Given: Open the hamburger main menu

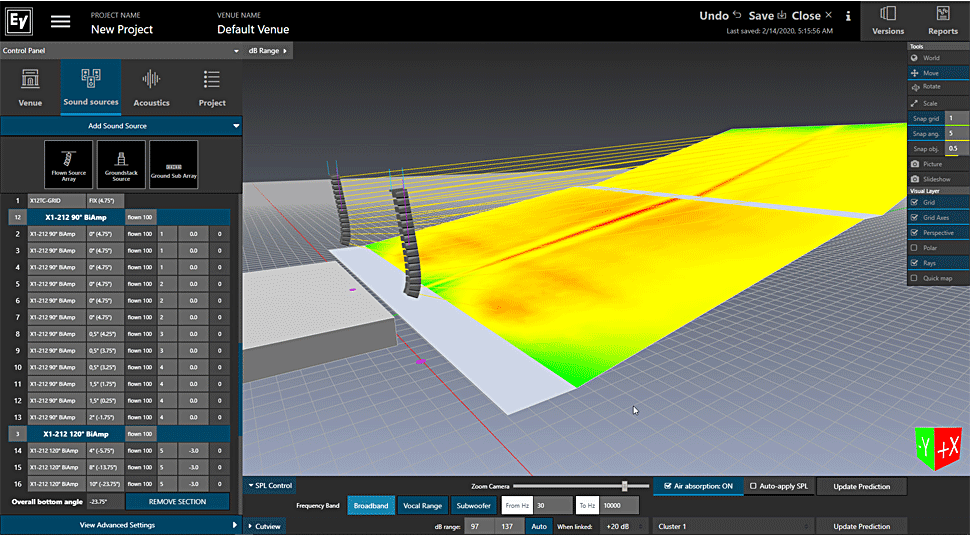Looking at the screenshot, I should (x=60, y=21).
